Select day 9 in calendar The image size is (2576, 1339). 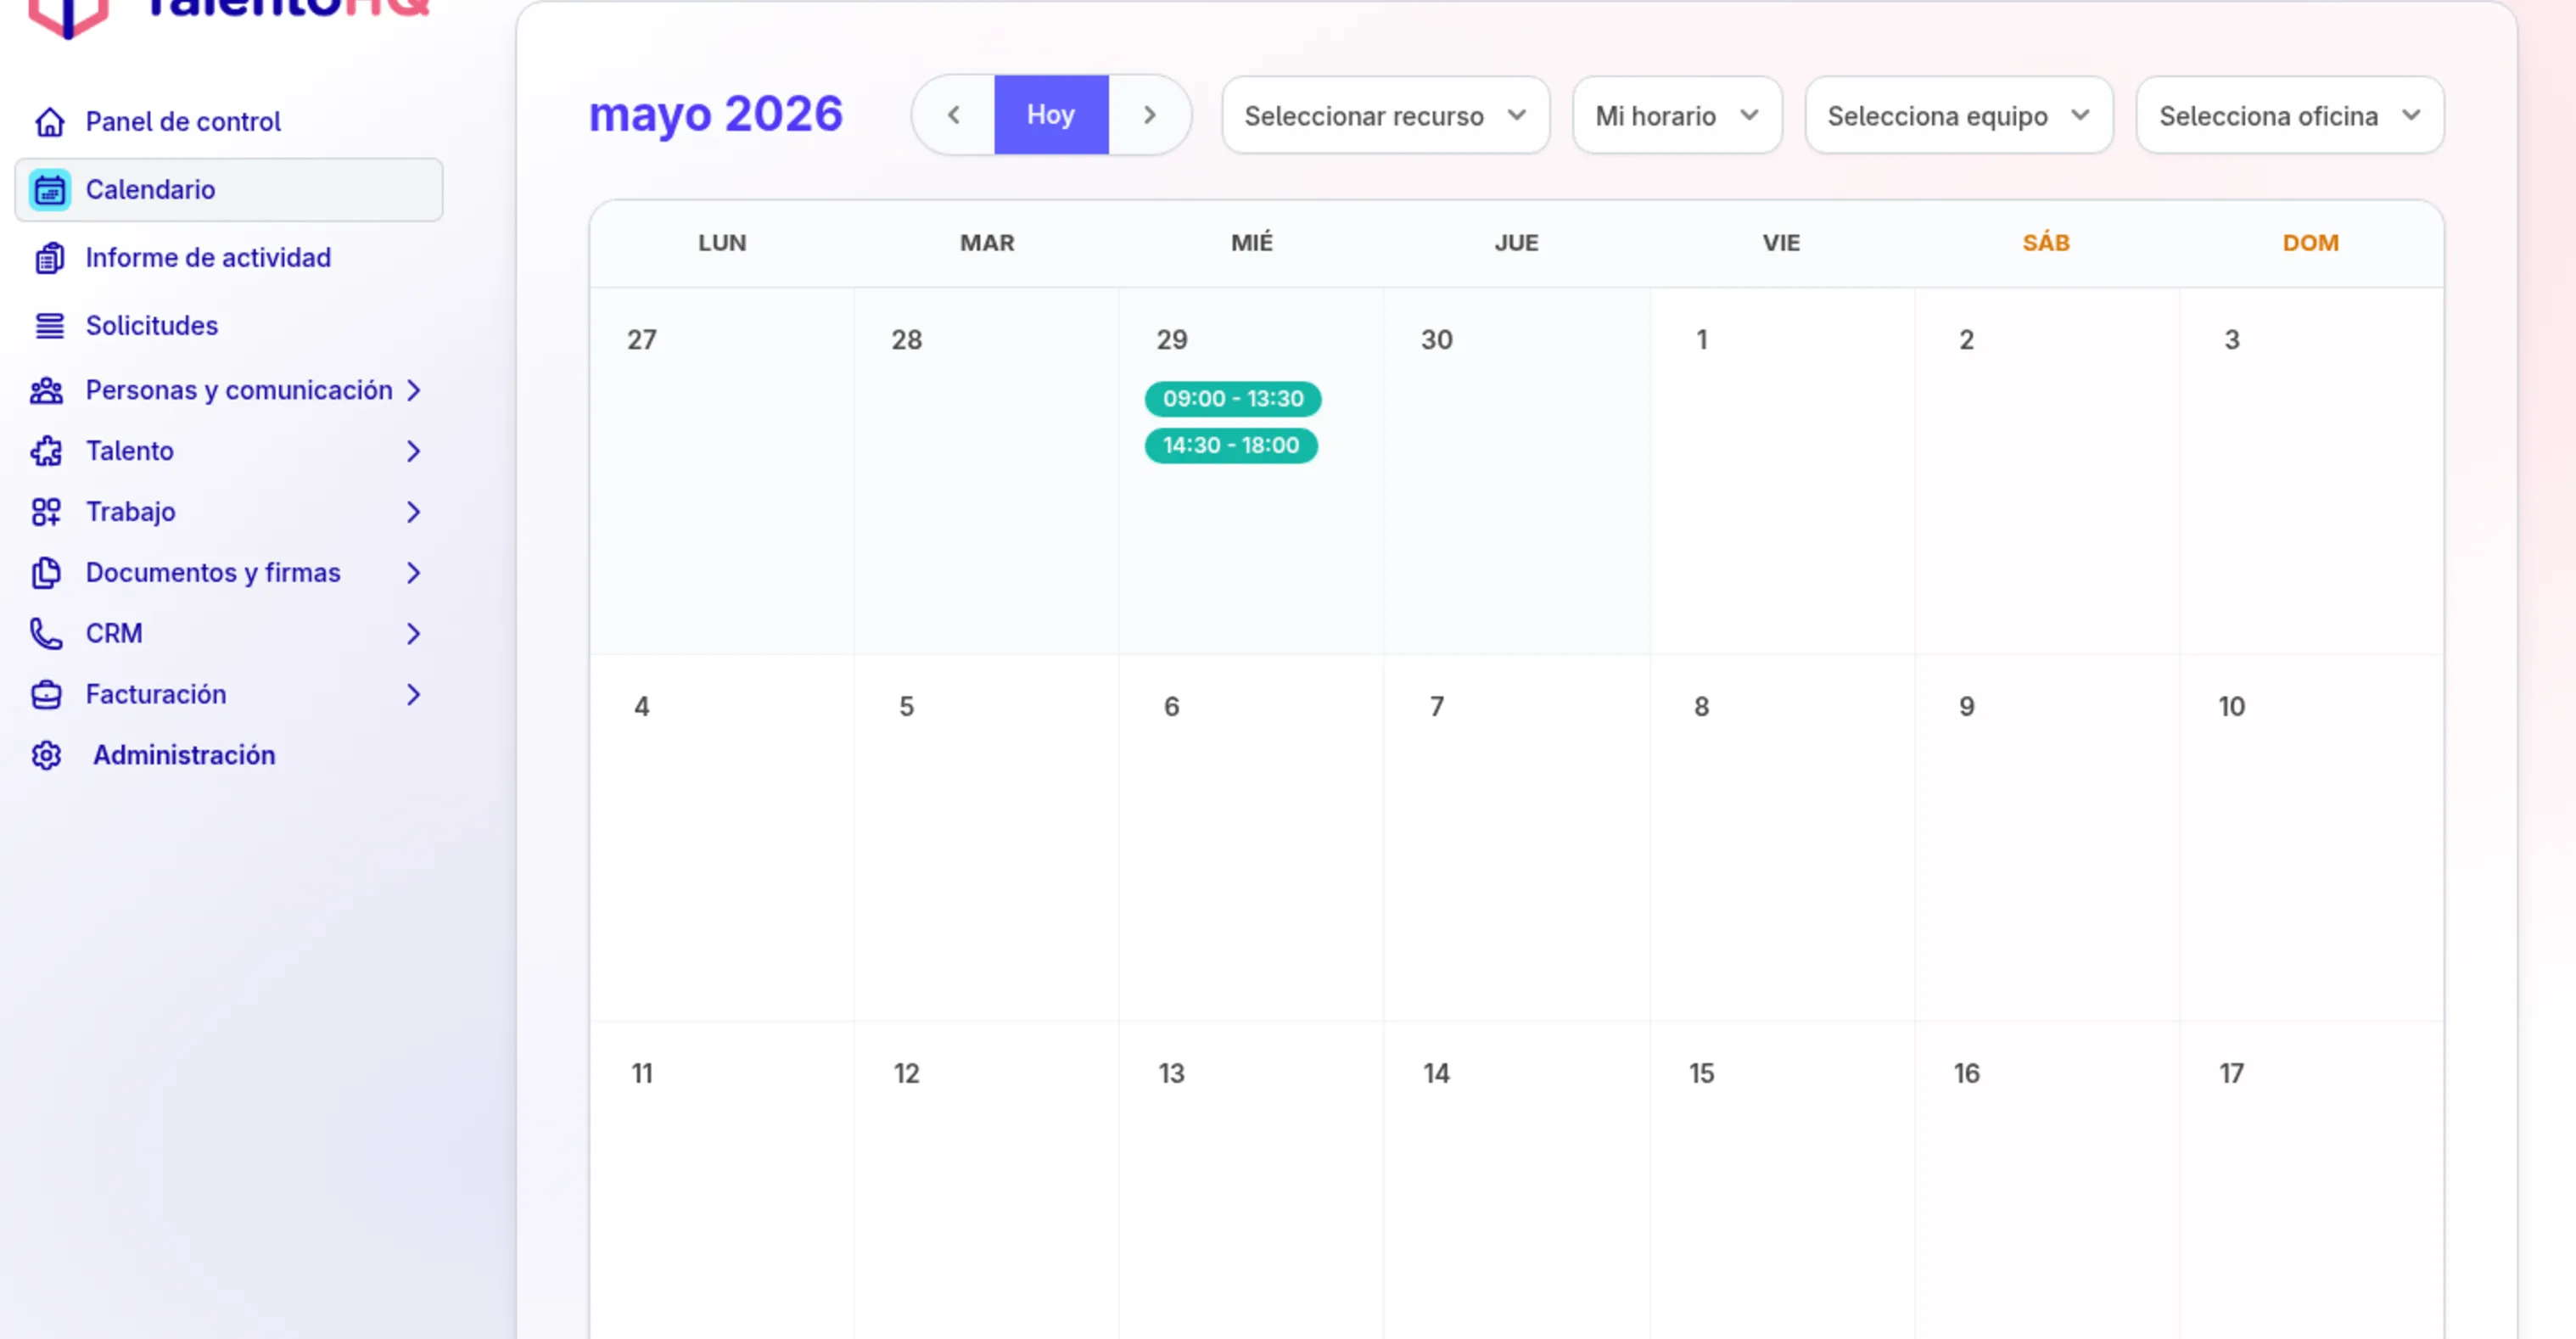click(1967, 707)
